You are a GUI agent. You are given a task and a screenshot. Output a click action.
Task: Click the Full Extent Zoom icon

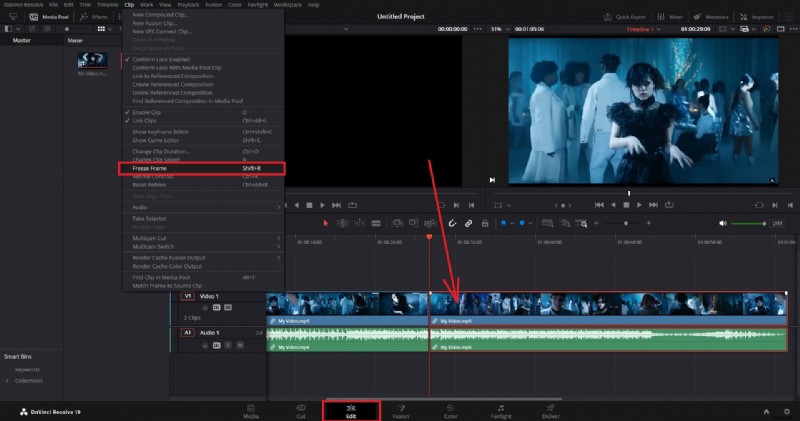pyautogui.click(x=547, y=223)
